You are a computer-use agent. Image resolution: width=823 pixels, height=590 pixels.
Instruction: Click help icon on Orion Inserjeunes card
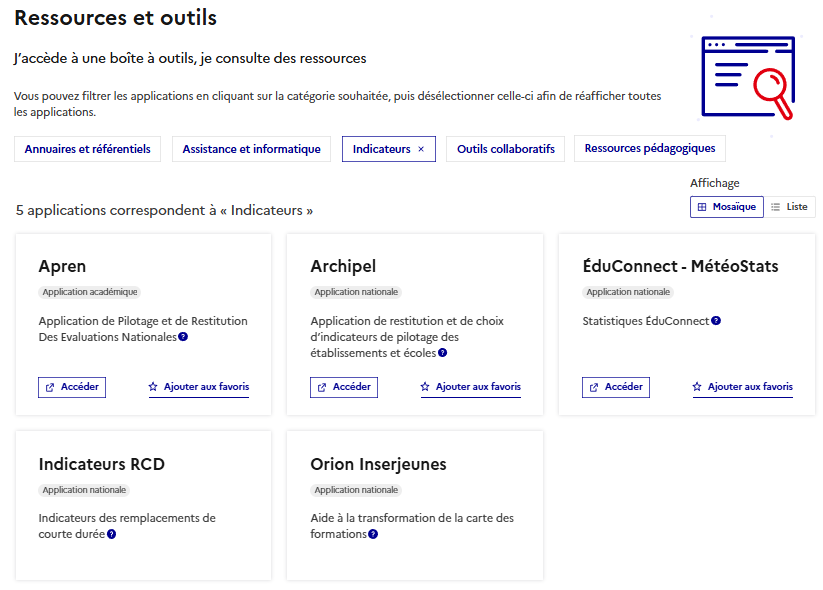click(372, 533)
